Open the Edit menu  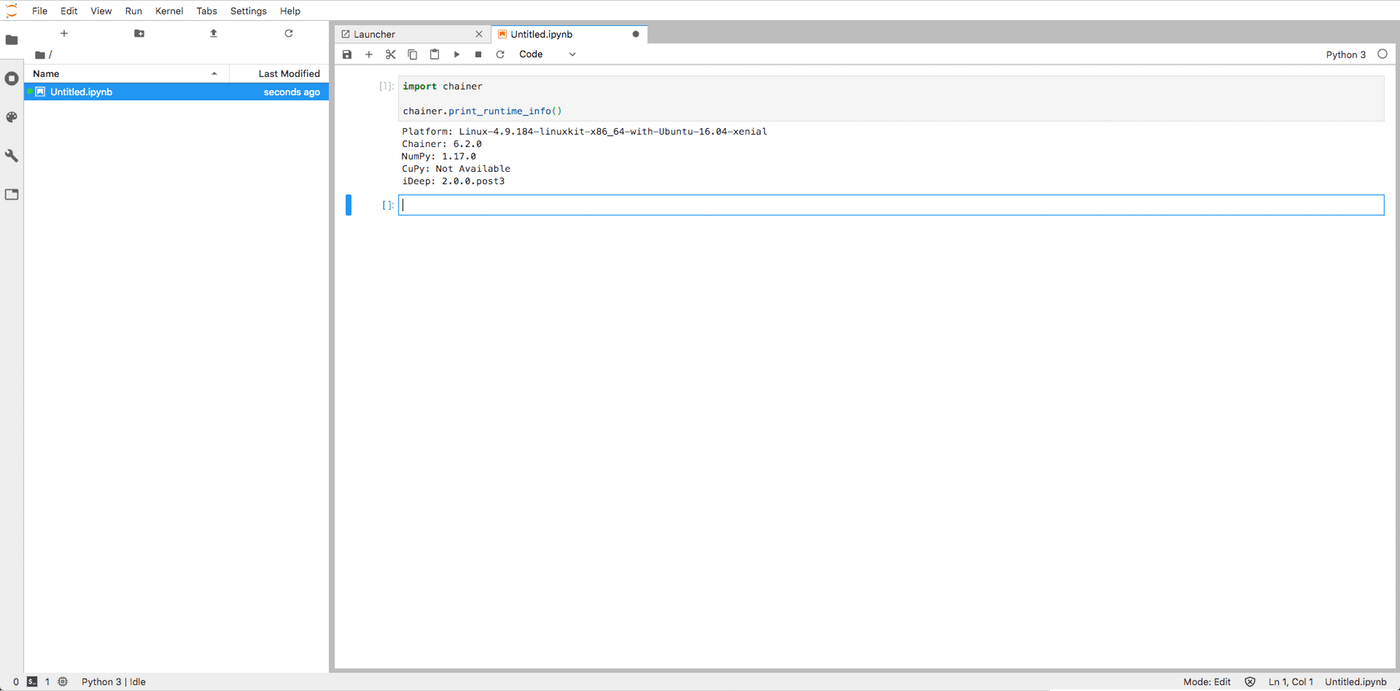tap(69, 11)
